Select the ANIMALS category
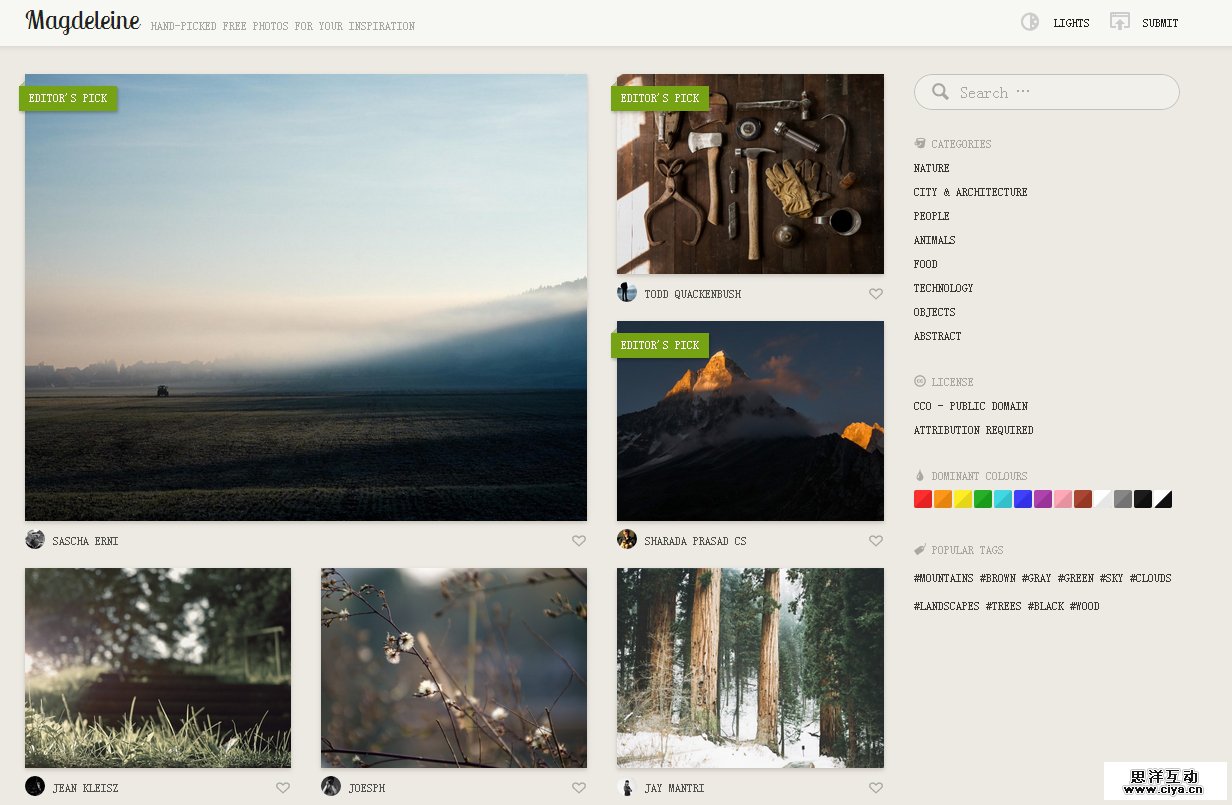Screen dimensions: 1232x805 point(934,240)
